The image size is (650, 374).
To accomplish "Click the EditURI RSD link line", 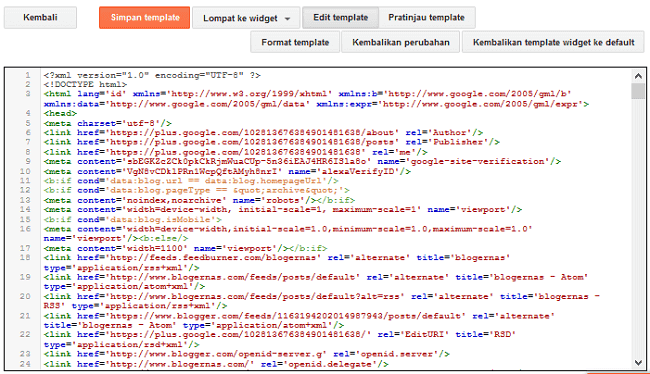I will (x=280, y=339).
